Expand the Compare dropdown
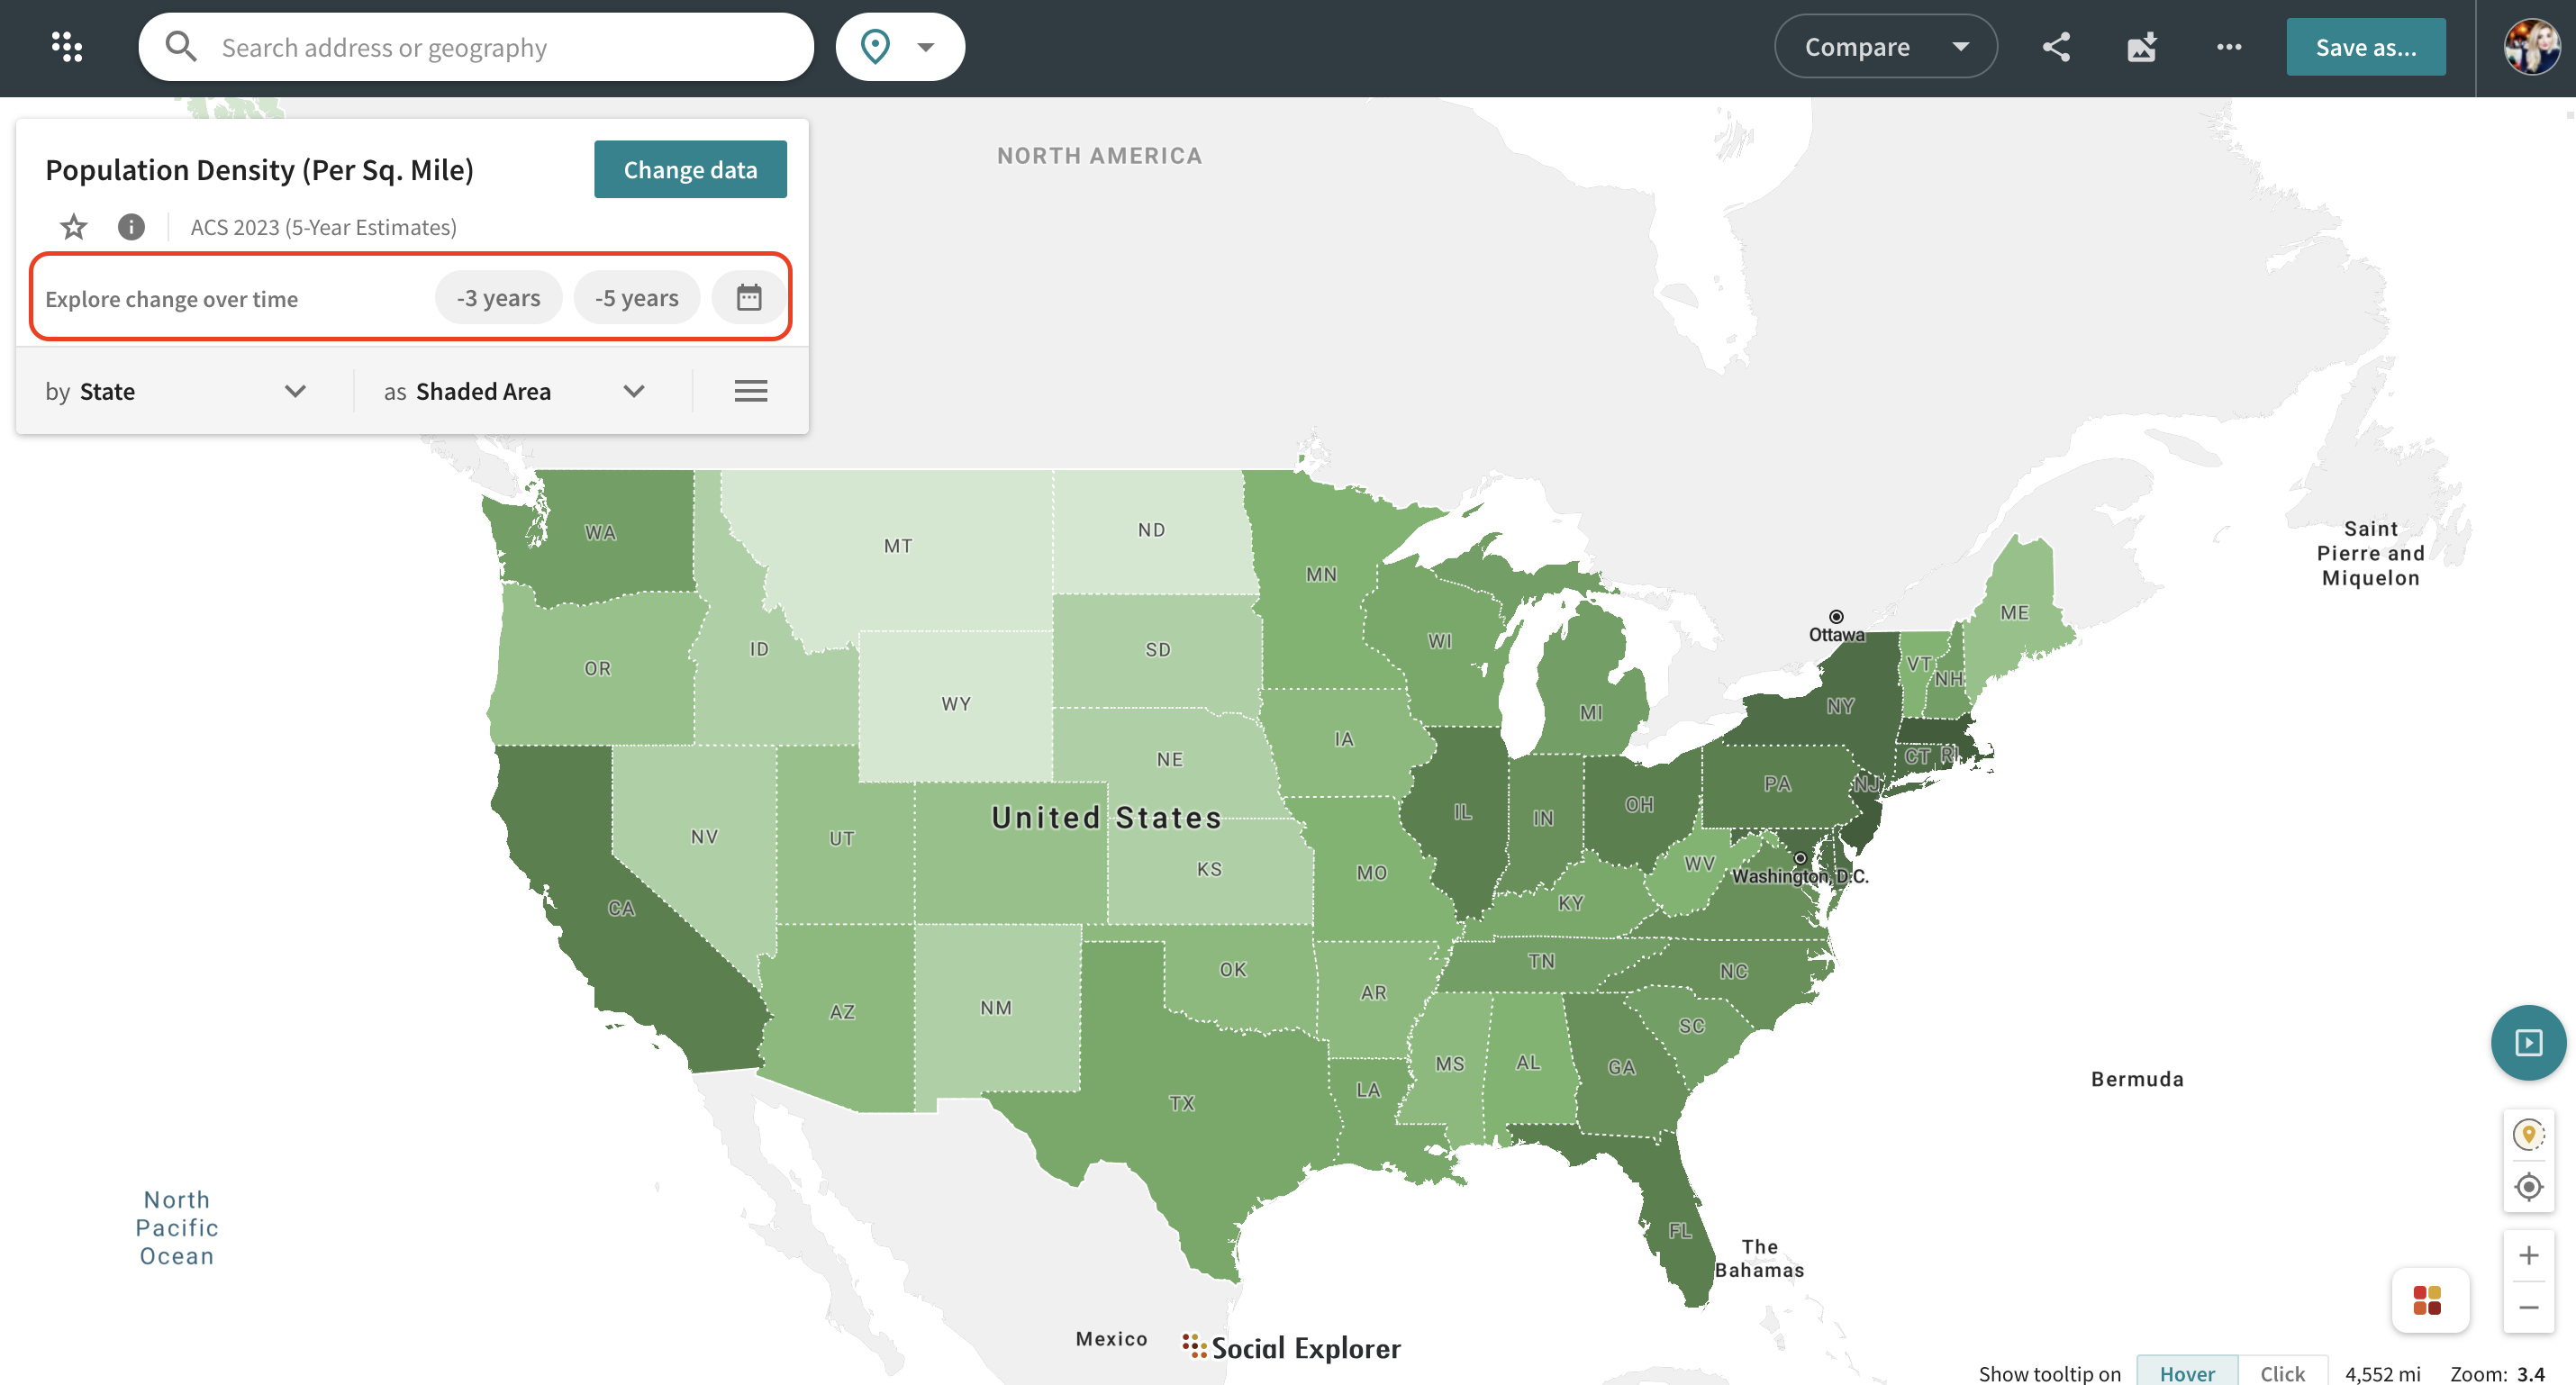This screenshot has height=1385, width=2576. (x=1885, y=47)
